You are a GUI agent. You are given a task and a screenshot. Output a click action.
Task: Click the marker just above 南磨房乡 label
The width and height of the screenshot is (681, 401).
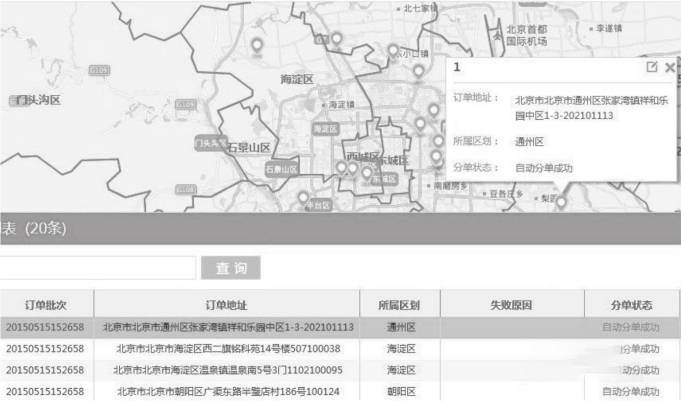pyautogui.click(x=436, y=157)
